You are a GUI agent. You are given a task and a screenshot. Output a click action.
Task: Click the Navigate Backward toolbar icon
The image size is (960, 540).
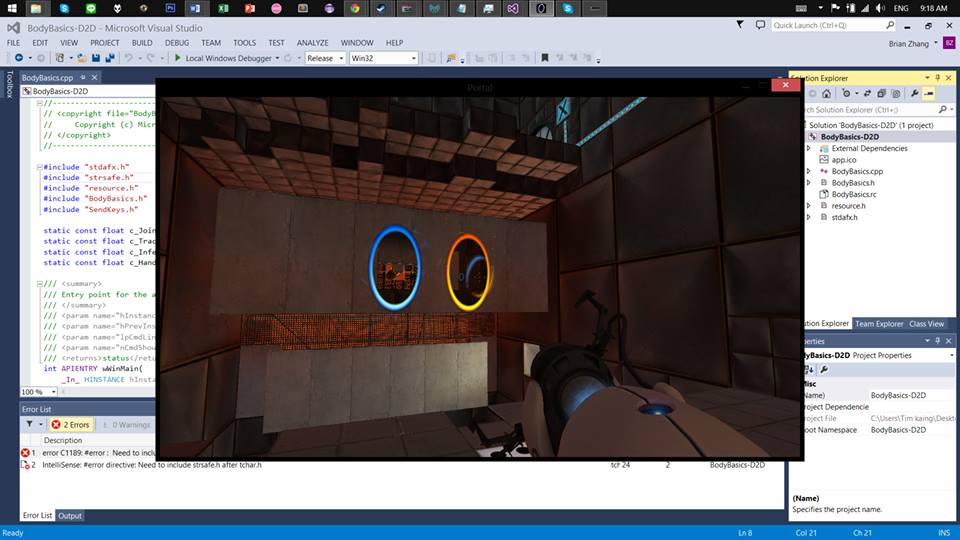click(19, 58)
